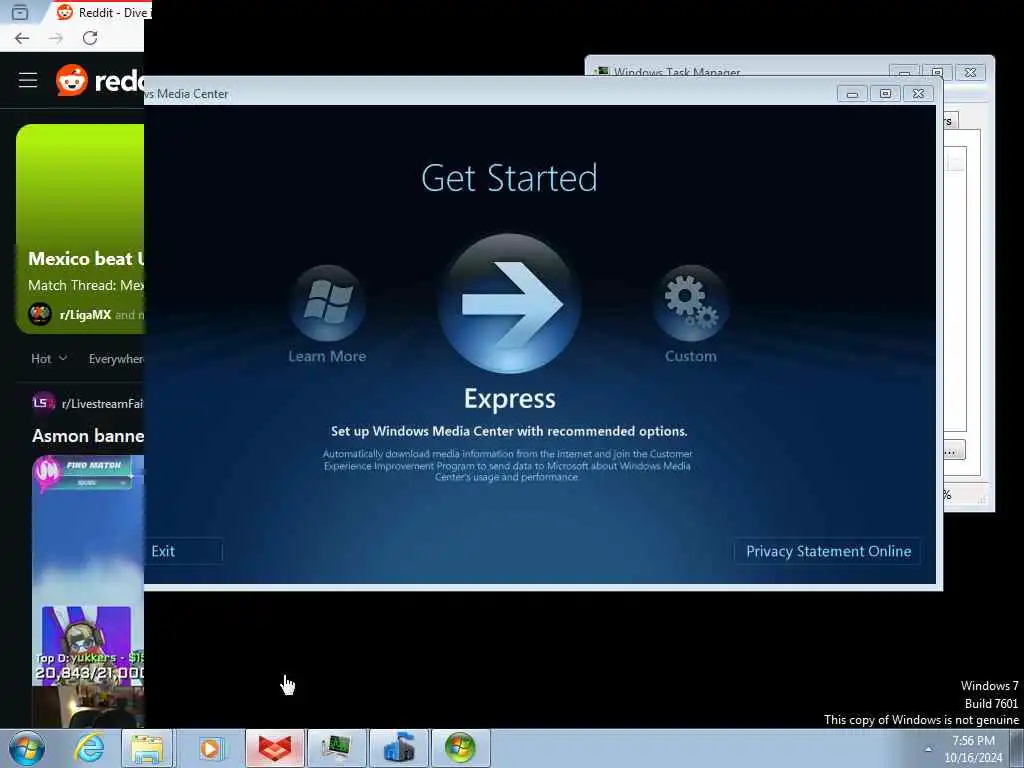1024x768 pixels.
Task: Open Windows Media Player taskbar icon
Action: click(210, 748)
